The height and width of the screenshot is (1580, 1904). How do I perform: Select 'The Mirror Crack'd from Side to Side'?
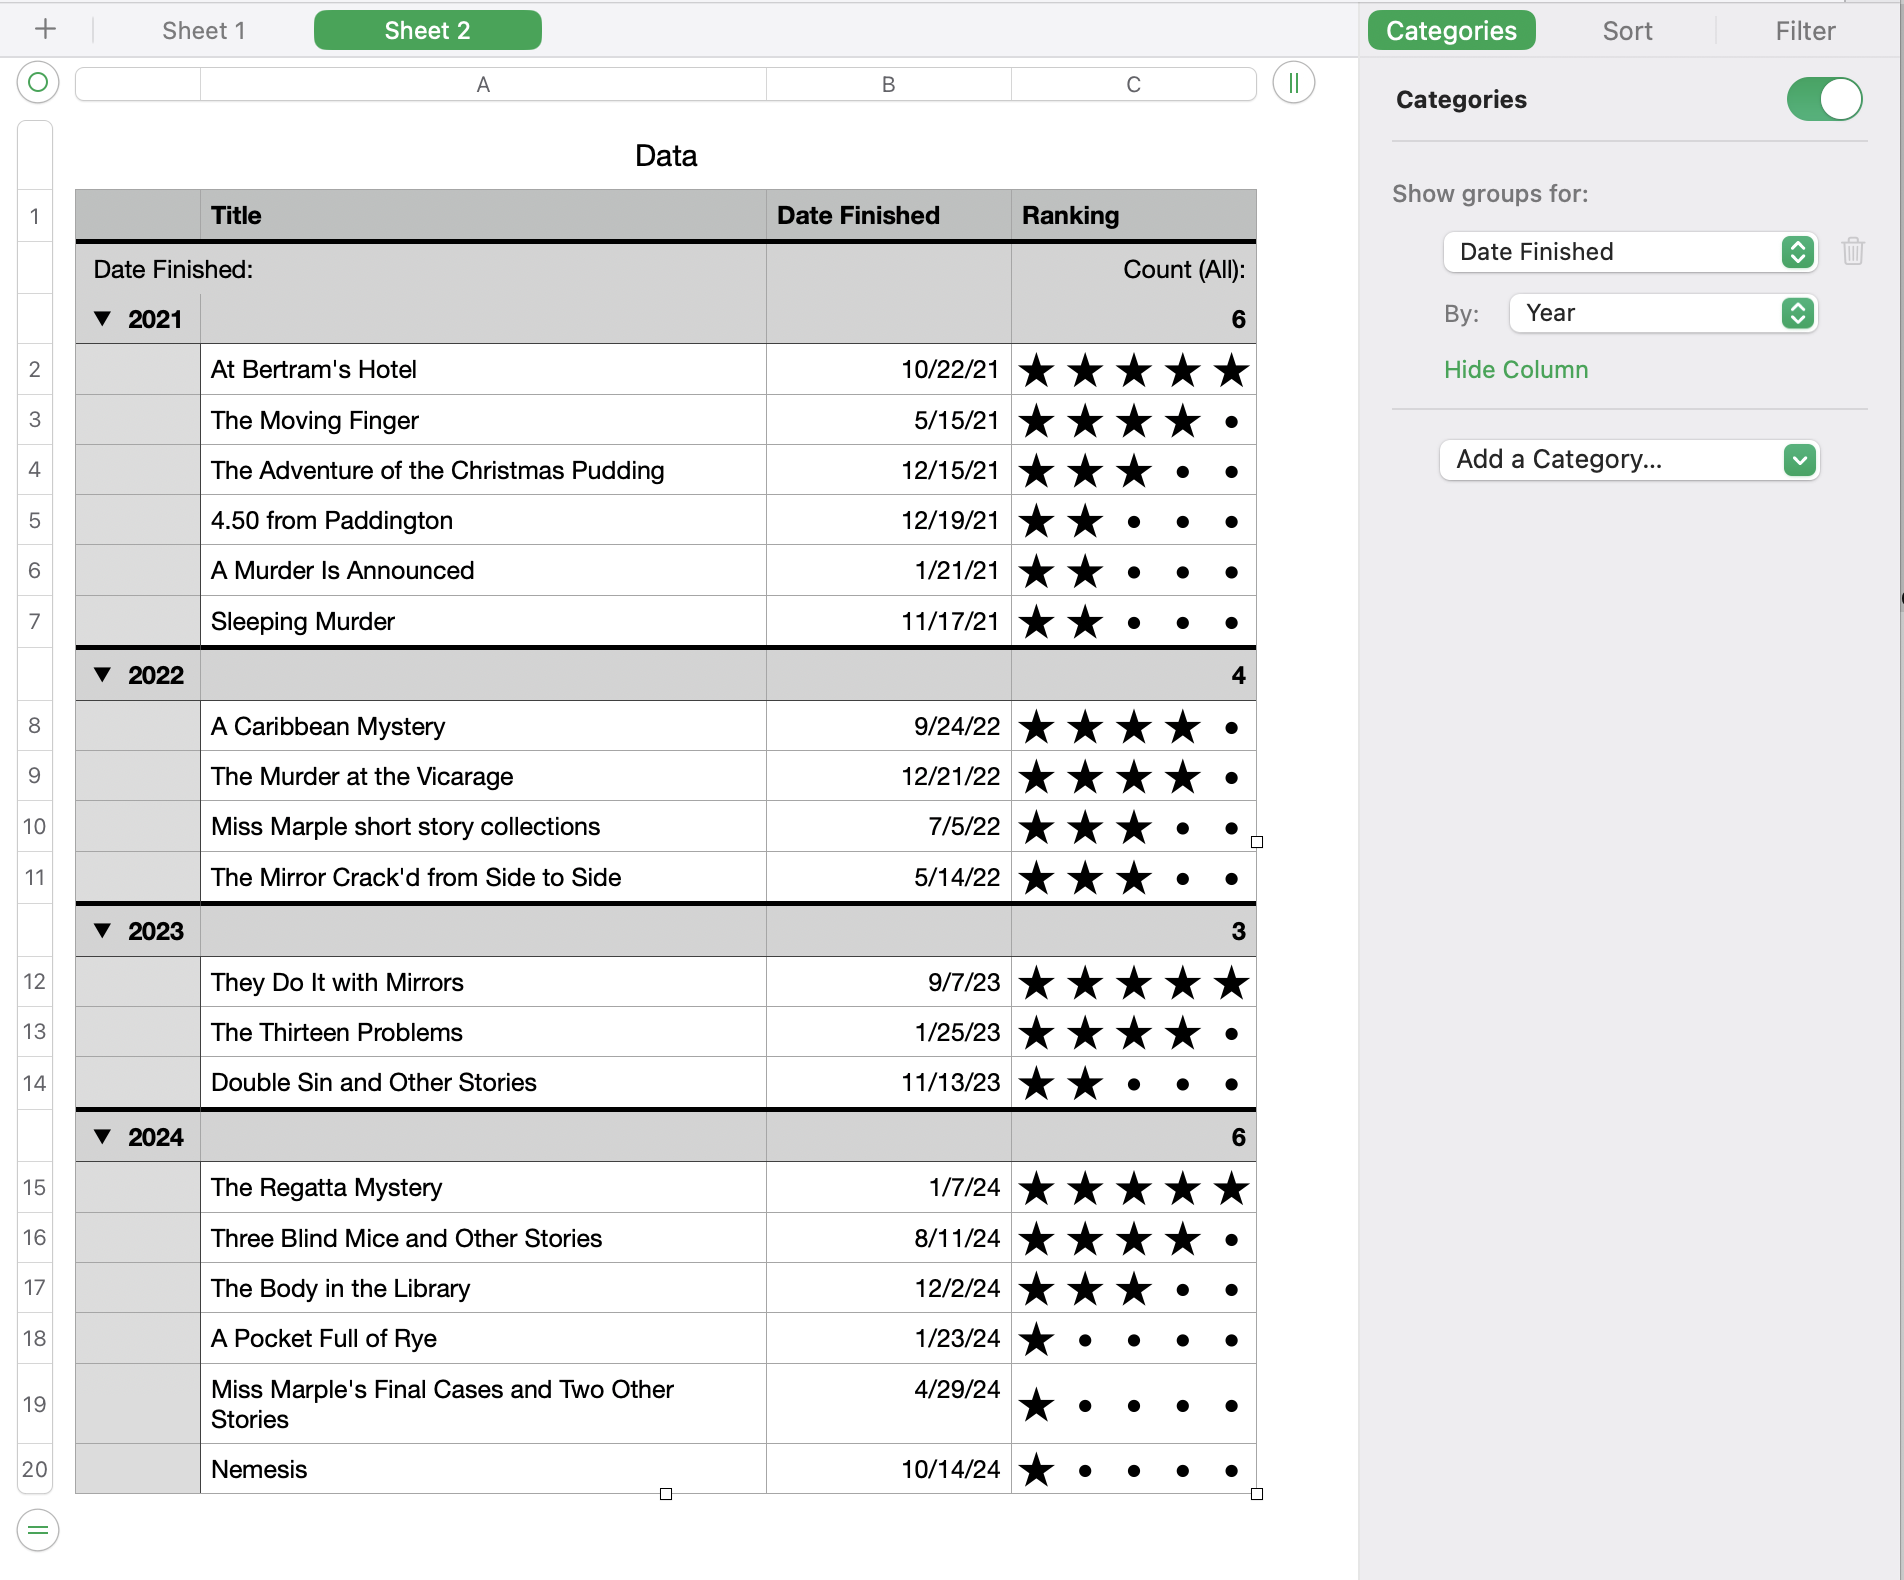coord(483,877)
